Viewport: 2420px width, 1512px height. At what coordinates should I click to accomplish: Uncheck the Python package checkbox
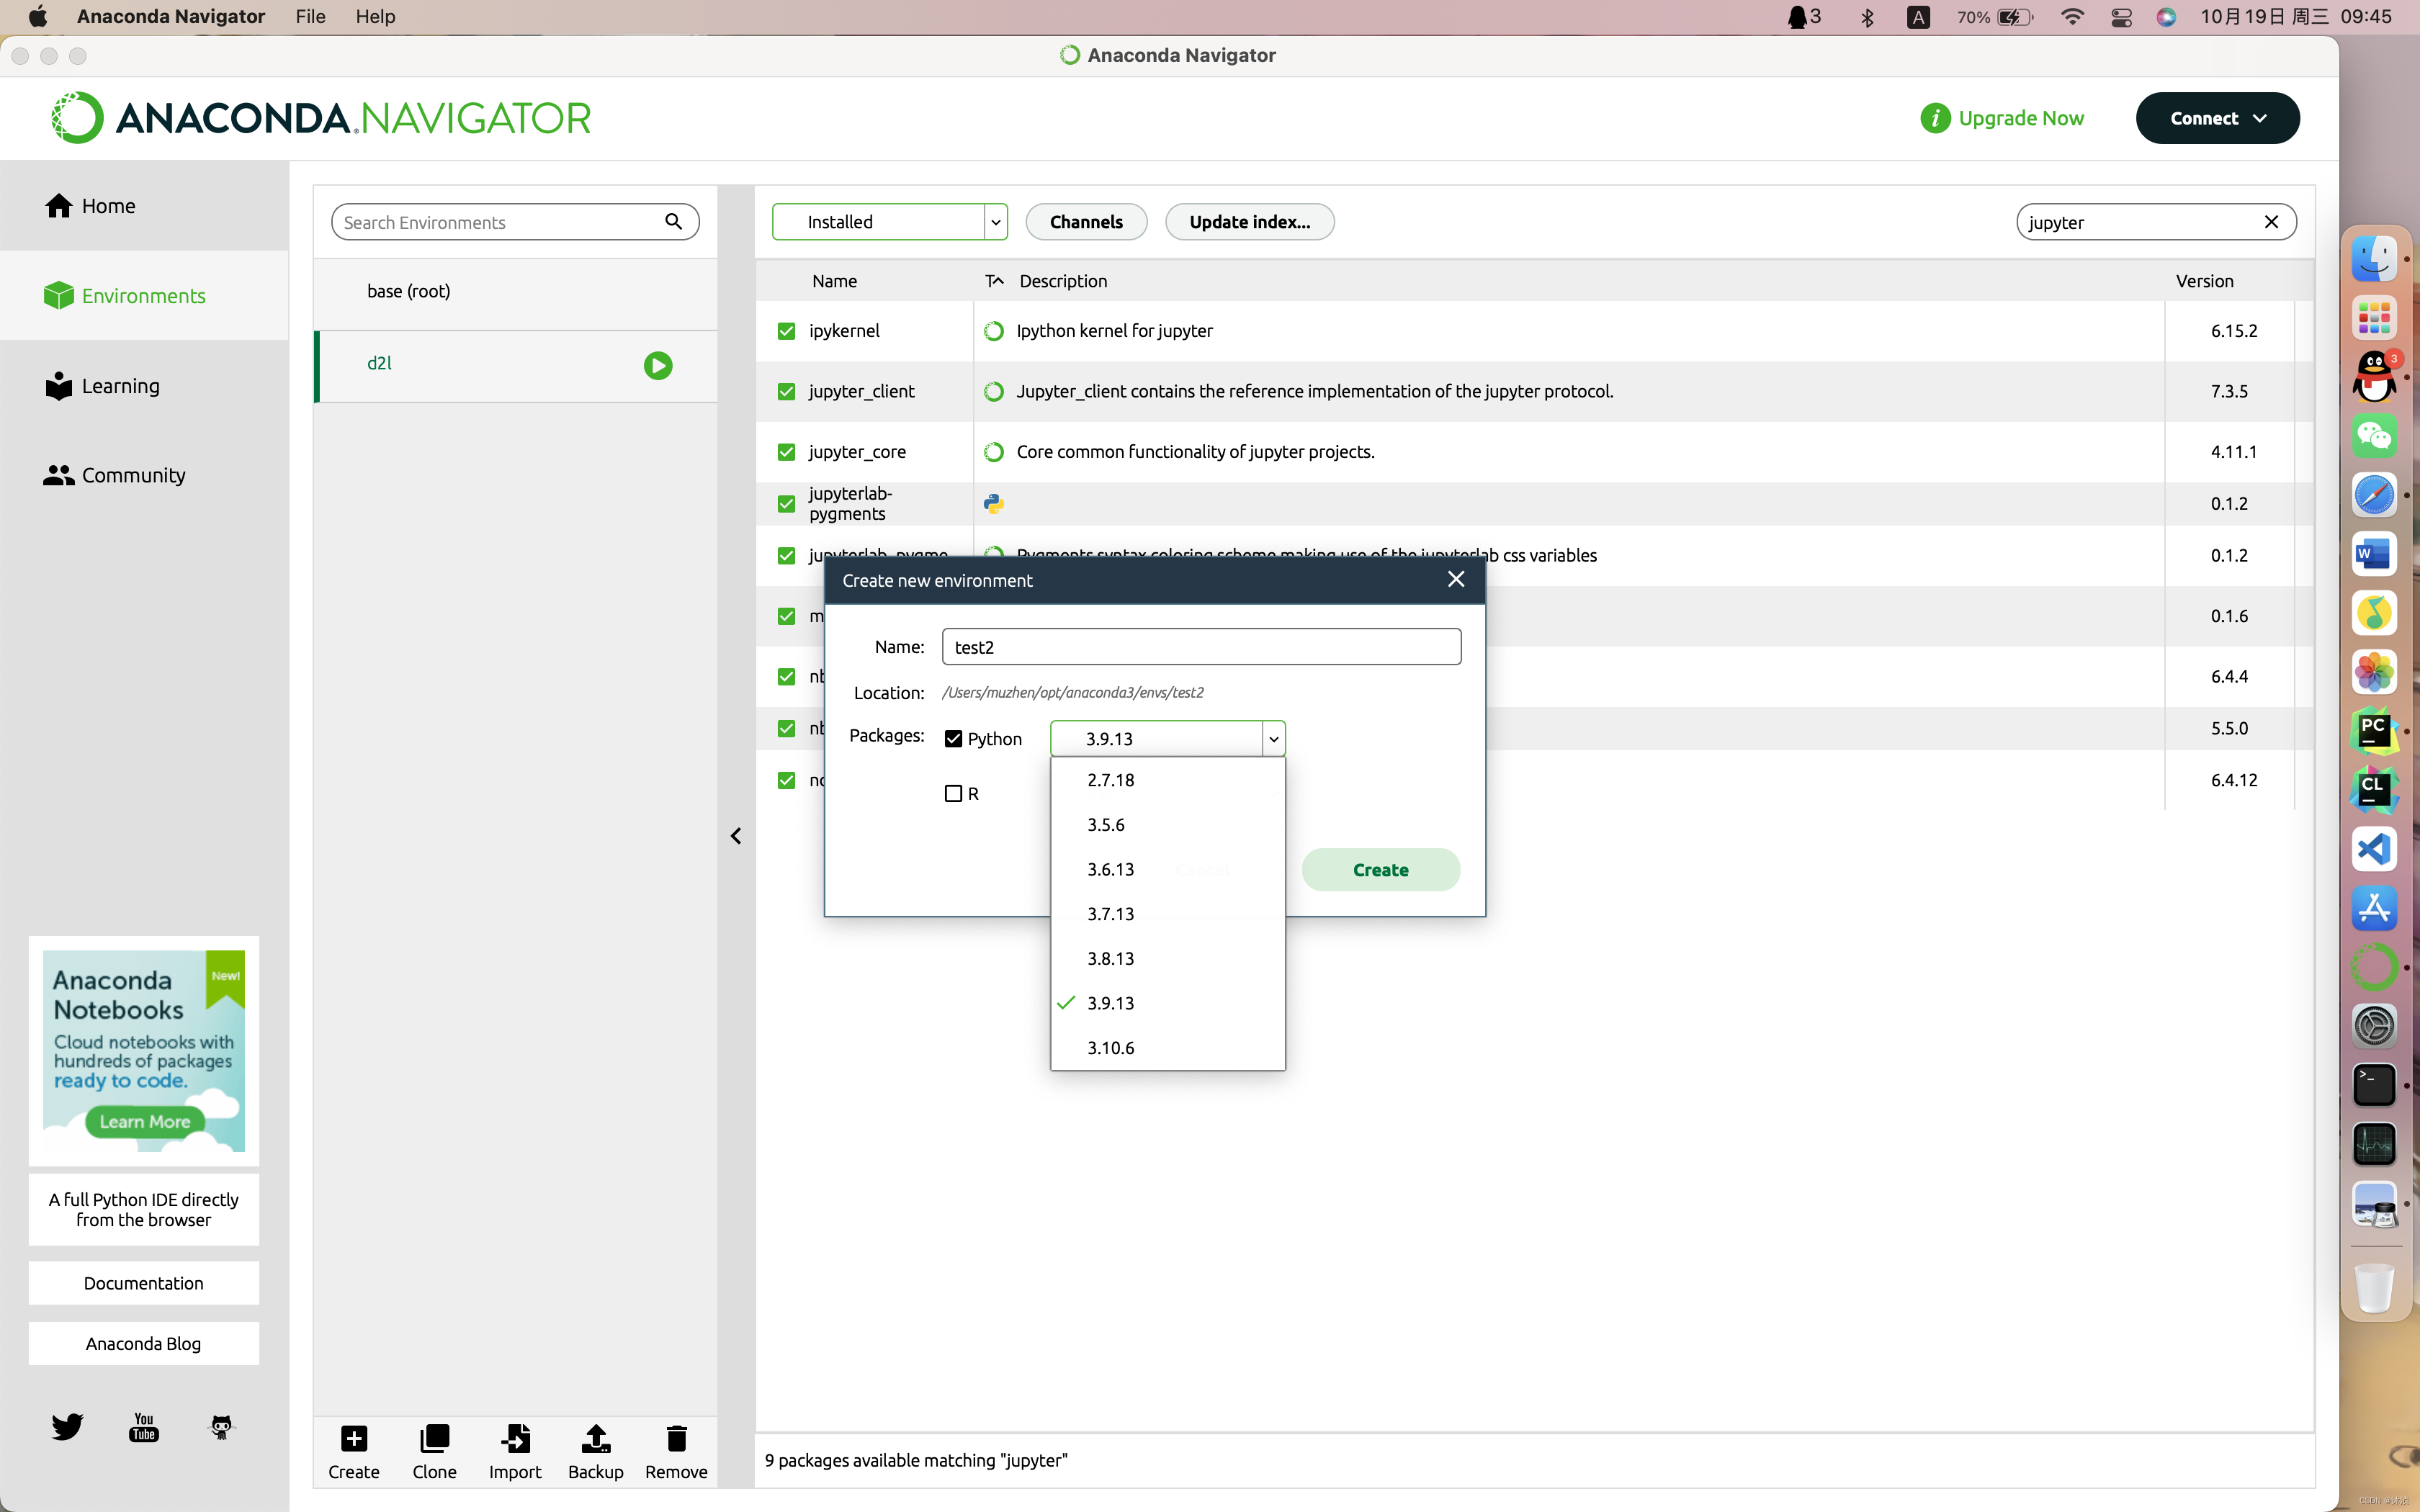(x=953, y=739)
